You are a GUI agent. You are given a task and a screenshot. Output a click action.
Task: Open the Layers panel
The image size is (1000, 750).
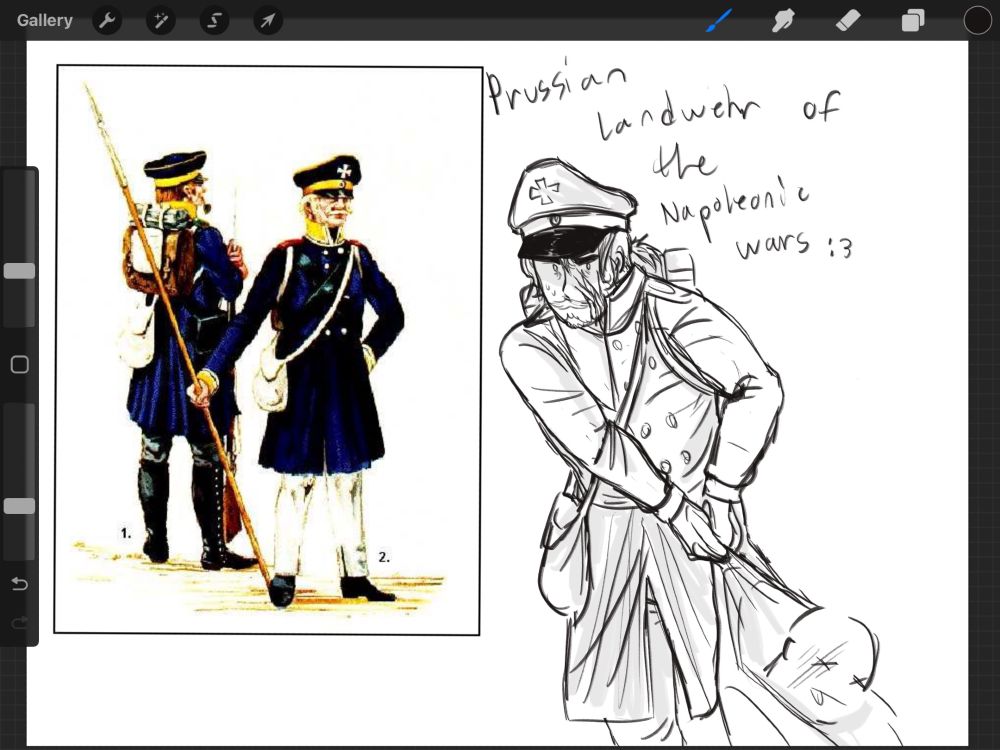click(x=913, y=21)
